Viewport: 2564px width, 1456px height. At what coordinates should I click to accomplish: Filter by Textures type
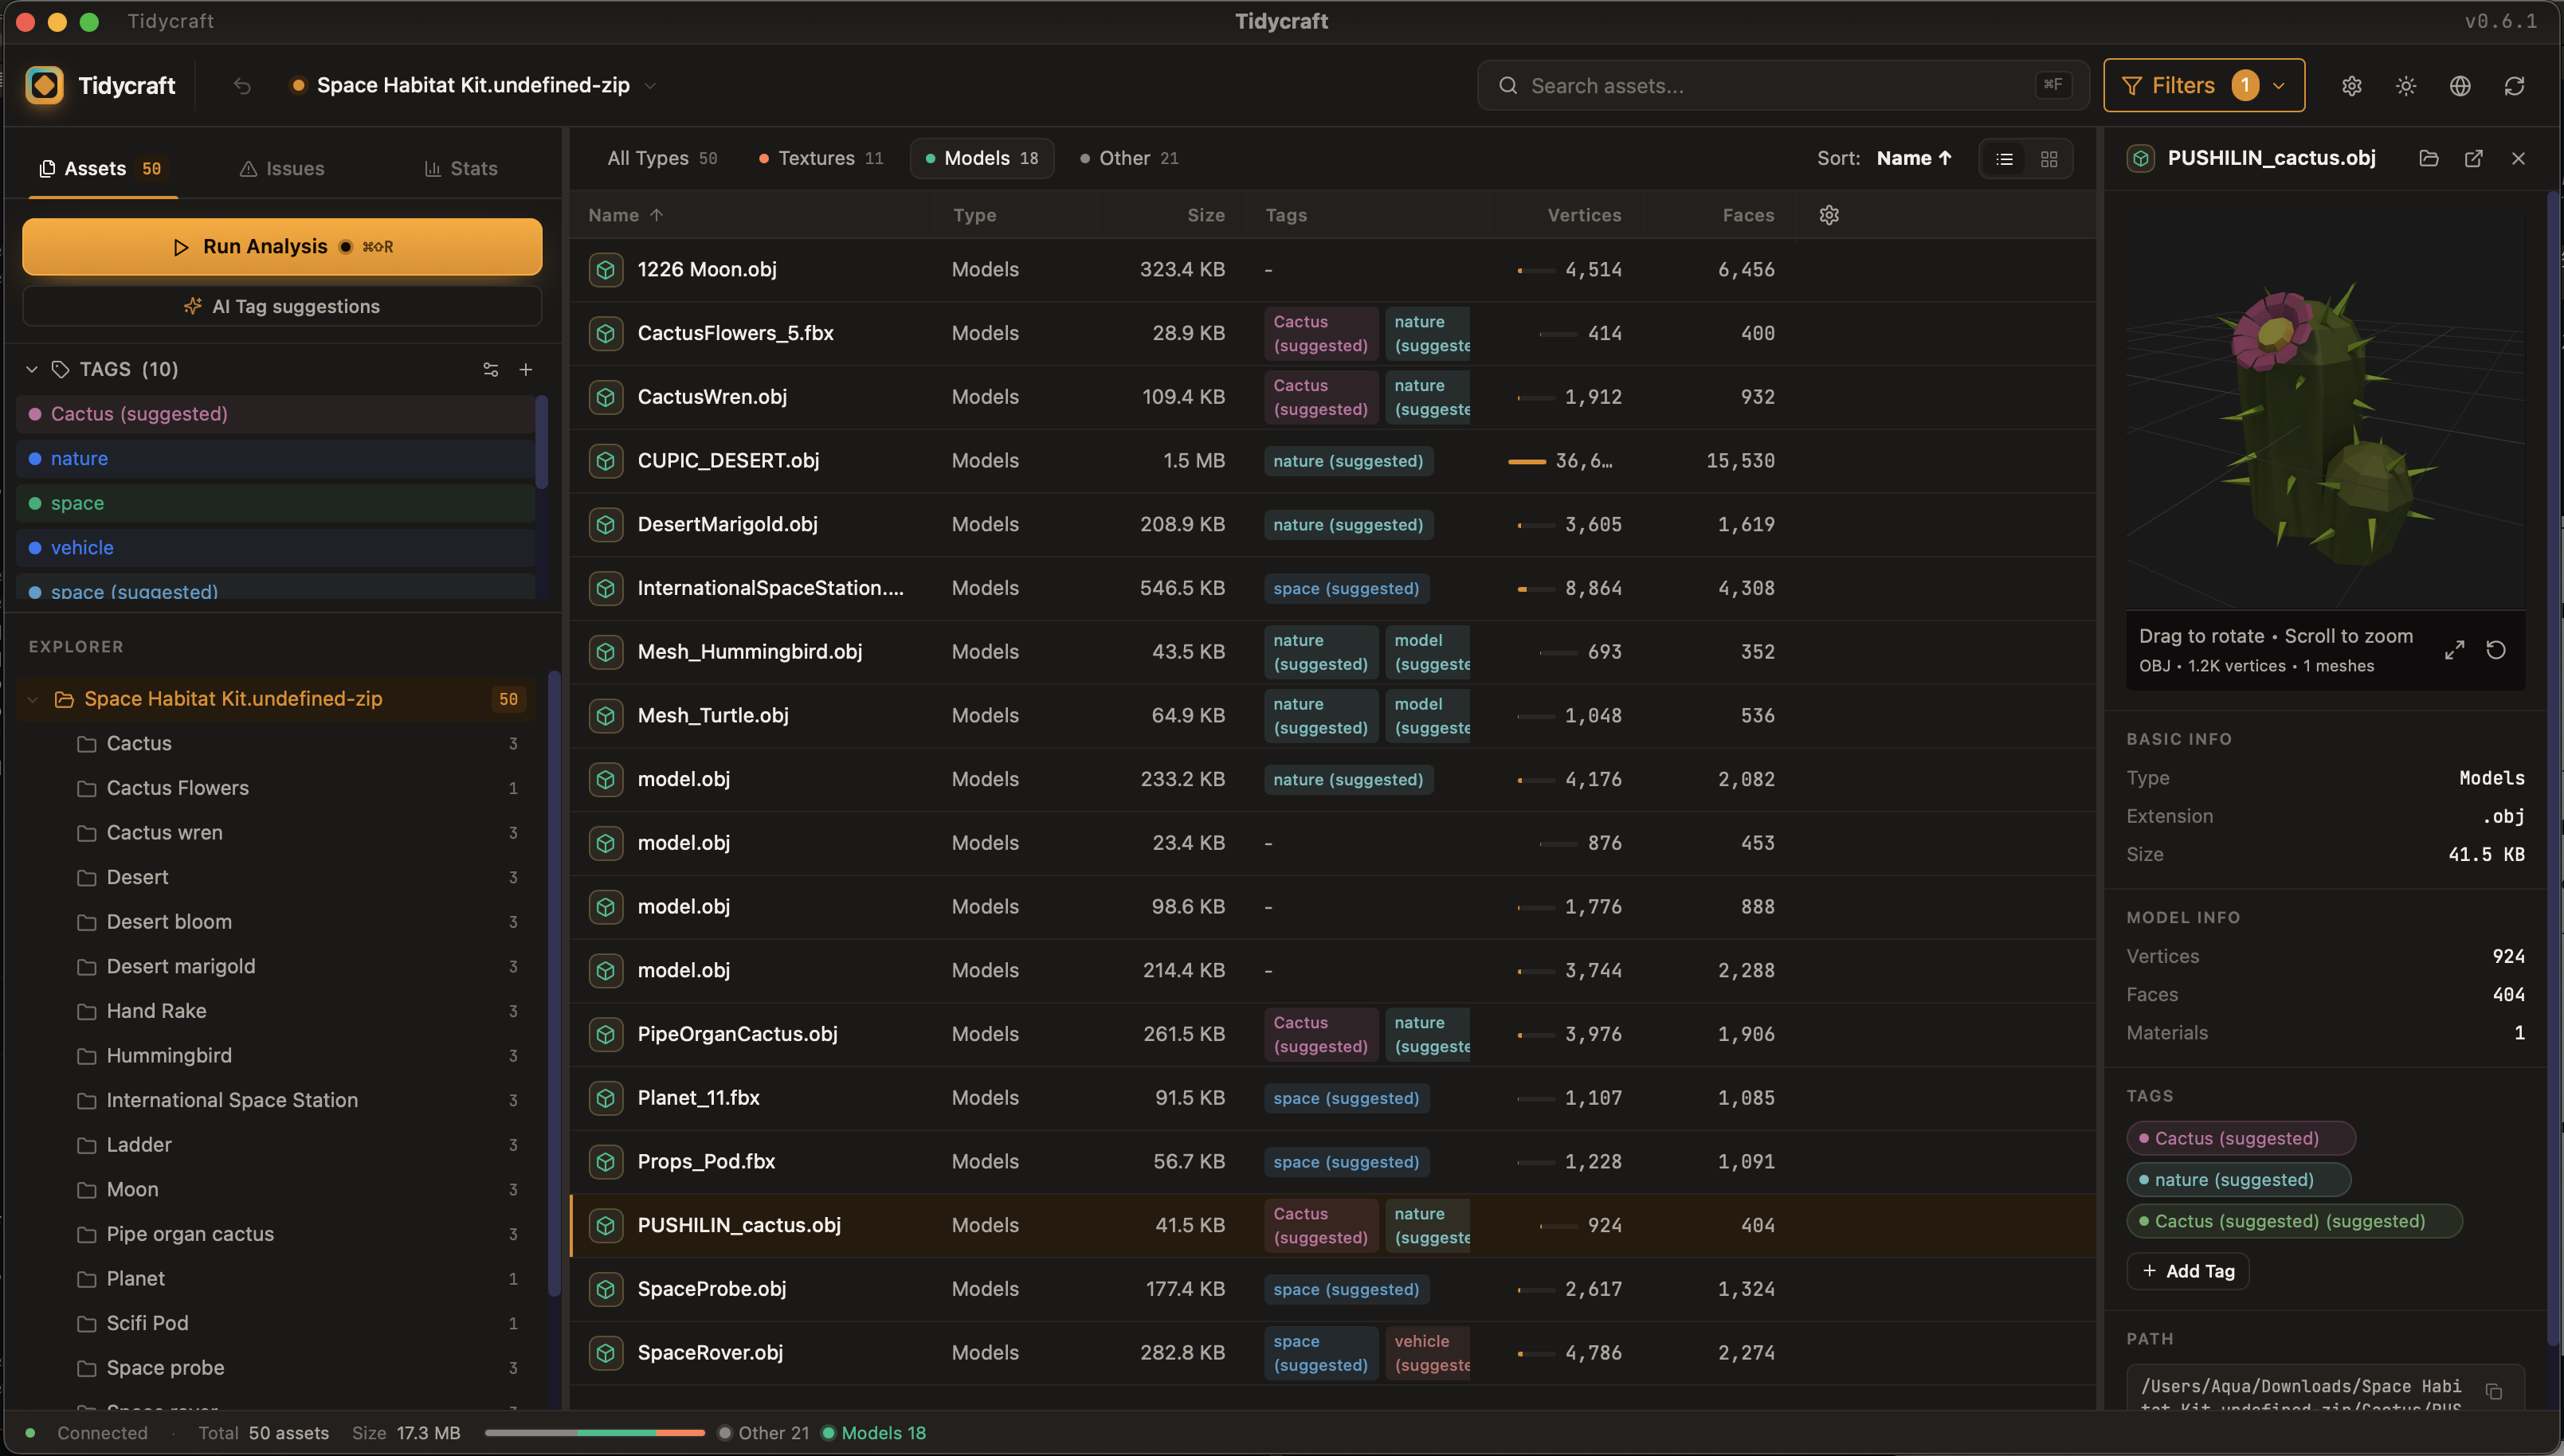(x=821, y=158)
